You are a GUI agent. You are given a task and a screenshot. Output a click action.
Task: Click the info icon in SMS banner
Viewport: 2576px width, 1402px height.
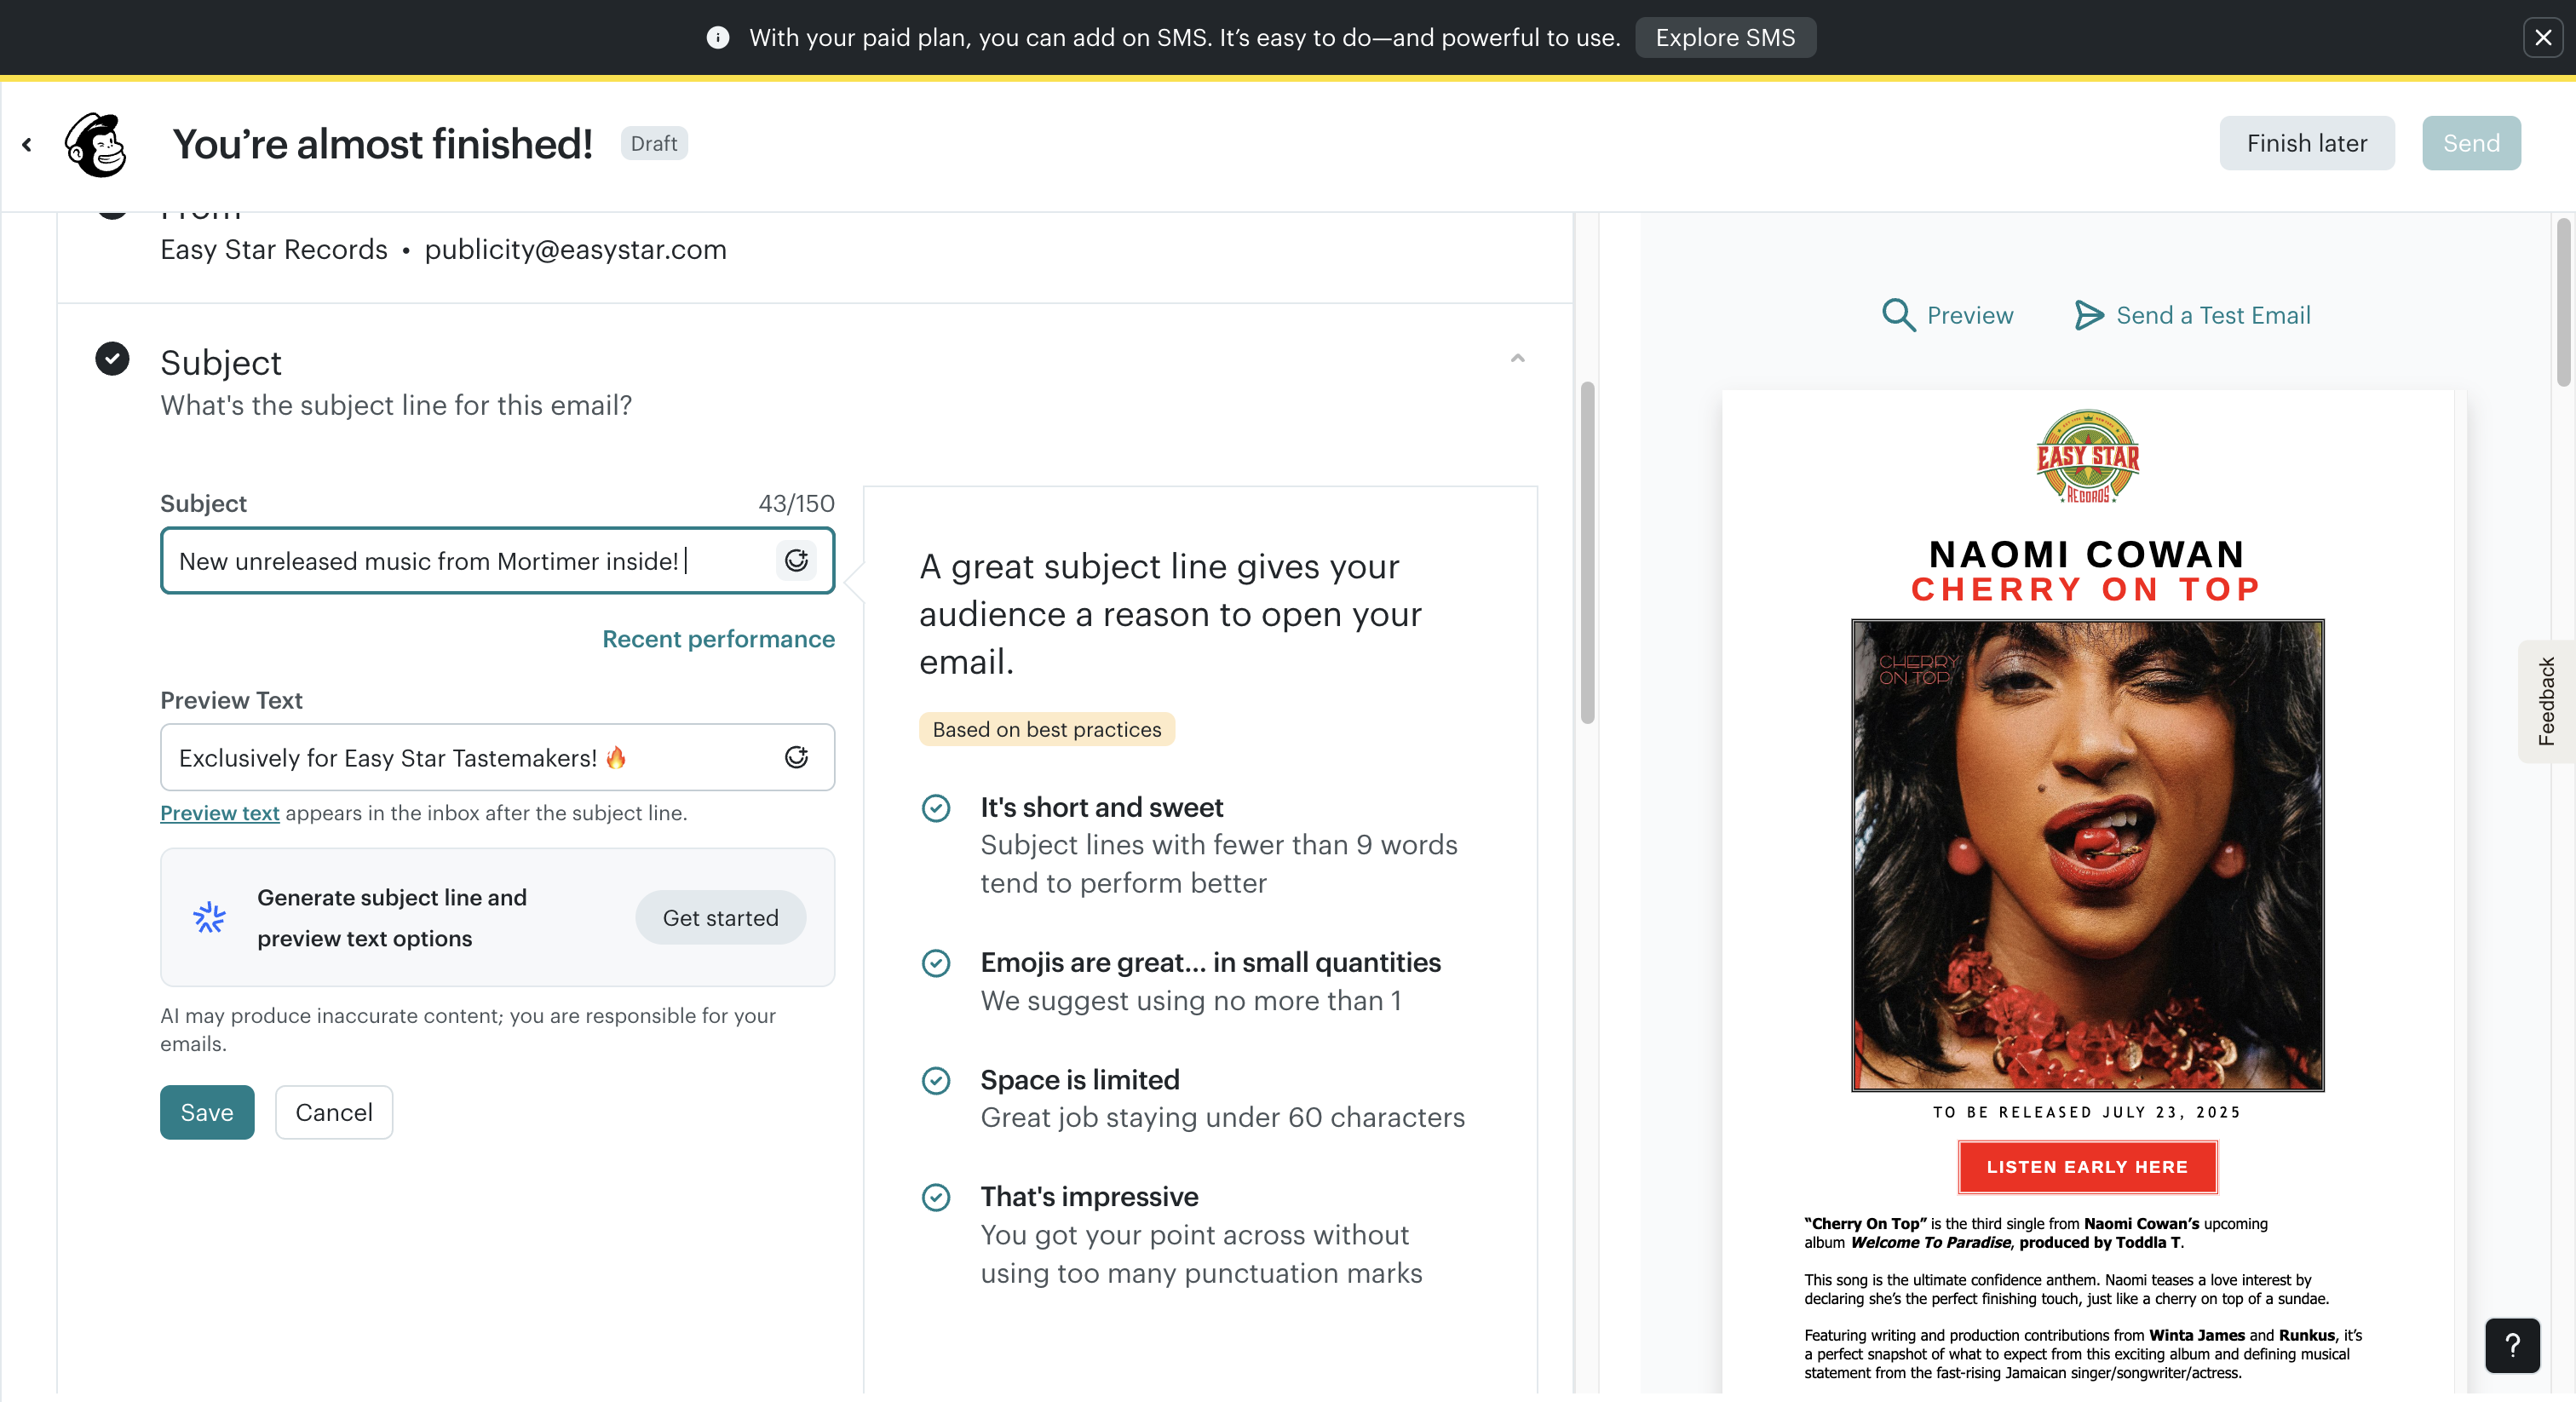[x=717, y=38]
